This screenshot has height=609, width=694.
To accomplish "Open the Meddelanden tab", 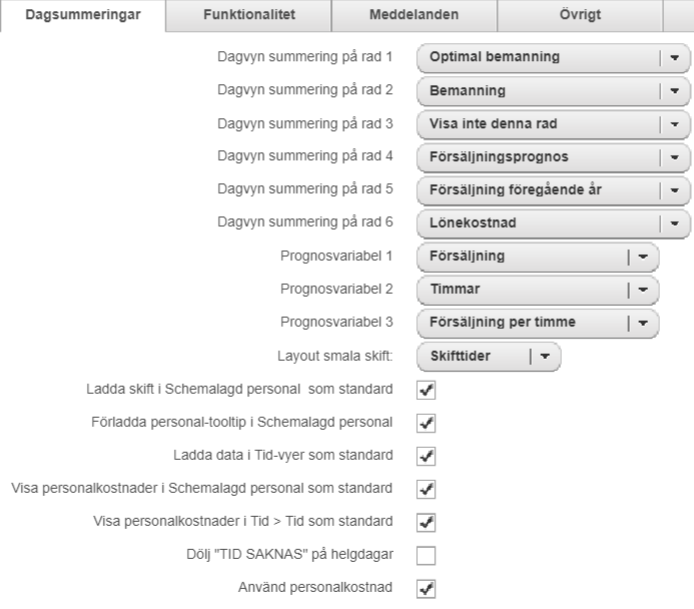I will [414, 15].
